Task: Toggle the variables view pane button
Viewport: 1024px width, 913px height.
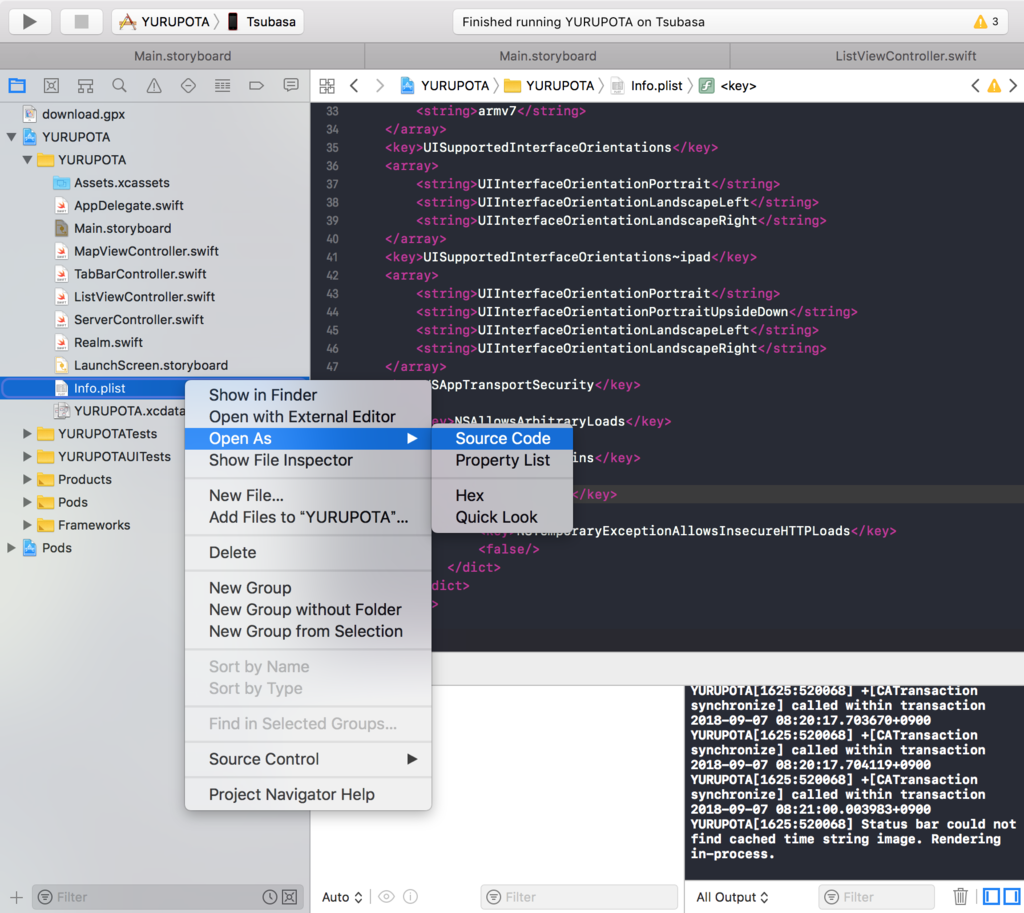Action: [x=991, y=897]
